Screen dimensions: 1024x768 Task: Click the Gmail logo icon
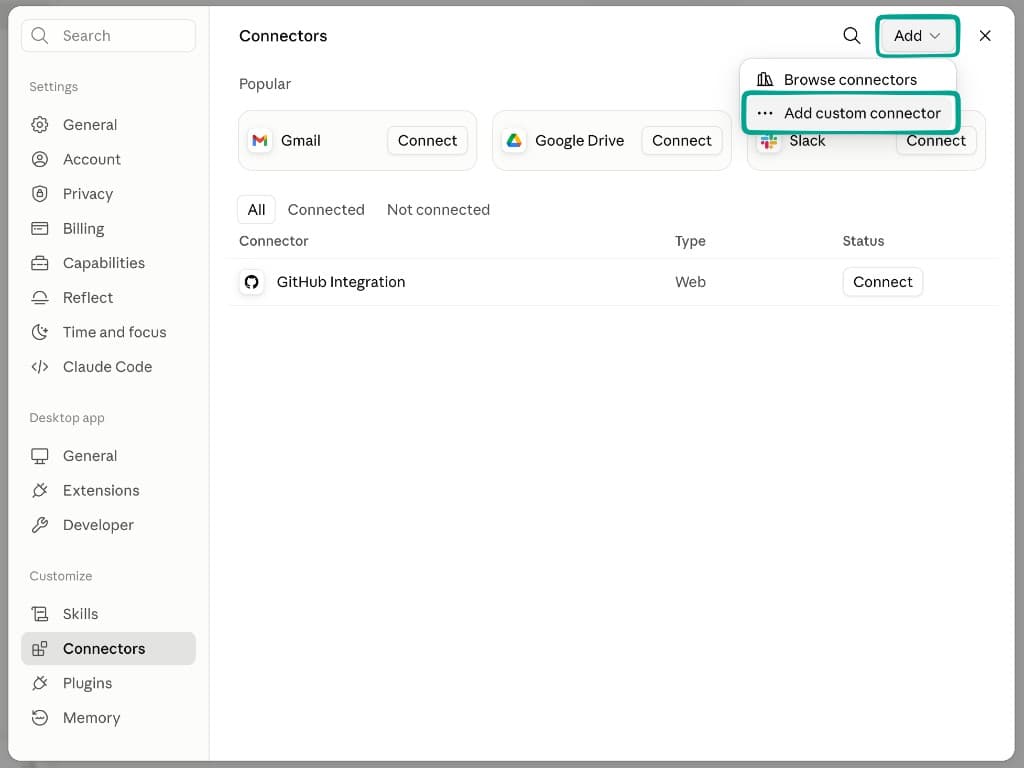[x=260, y=140]
